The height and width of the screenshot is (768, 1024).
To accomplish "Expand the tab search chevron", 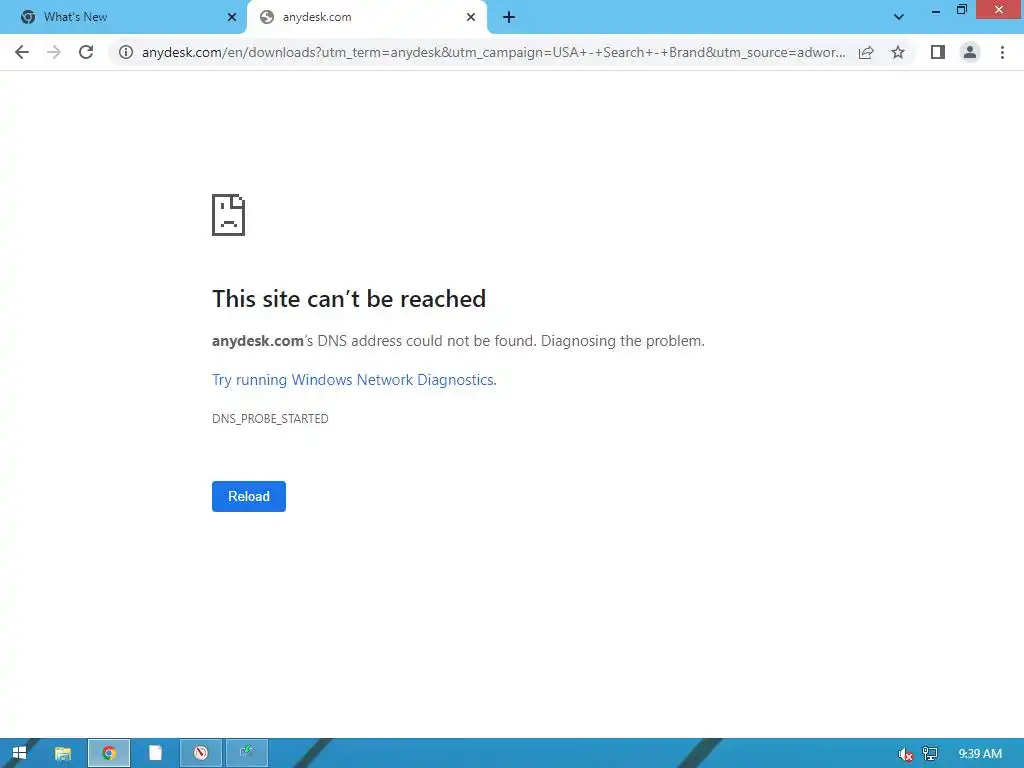I will pyautogui.click(x=899, y=17).
